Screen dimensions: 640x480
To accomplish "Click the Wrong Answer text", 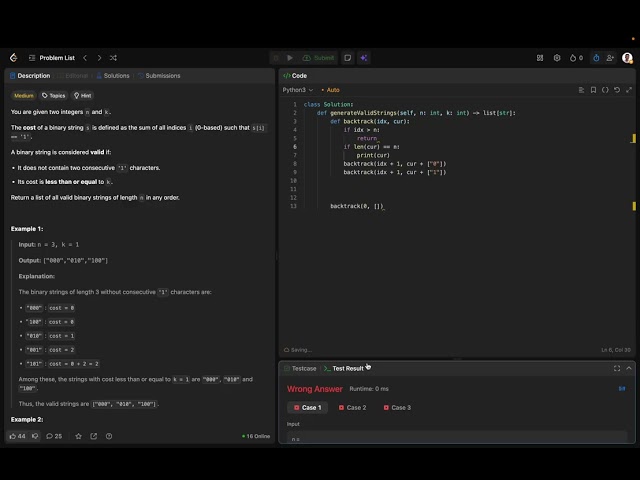I will coord(315,389).
